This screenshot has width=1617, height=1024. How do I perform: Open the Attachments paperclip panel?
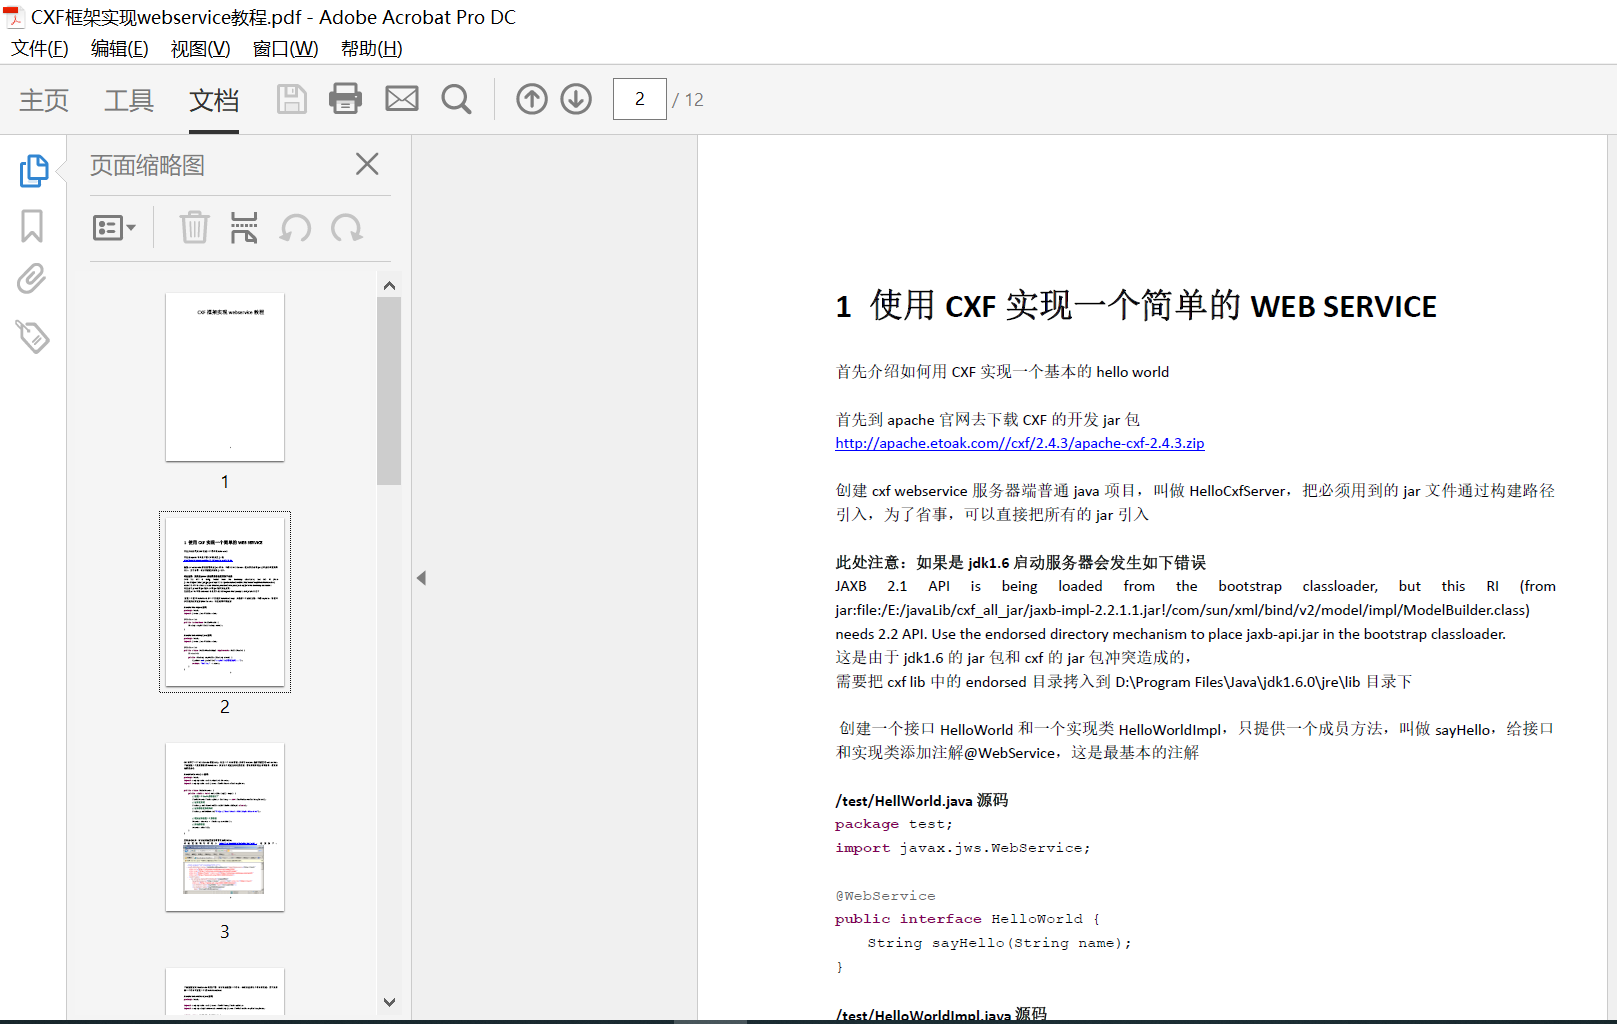32,279
